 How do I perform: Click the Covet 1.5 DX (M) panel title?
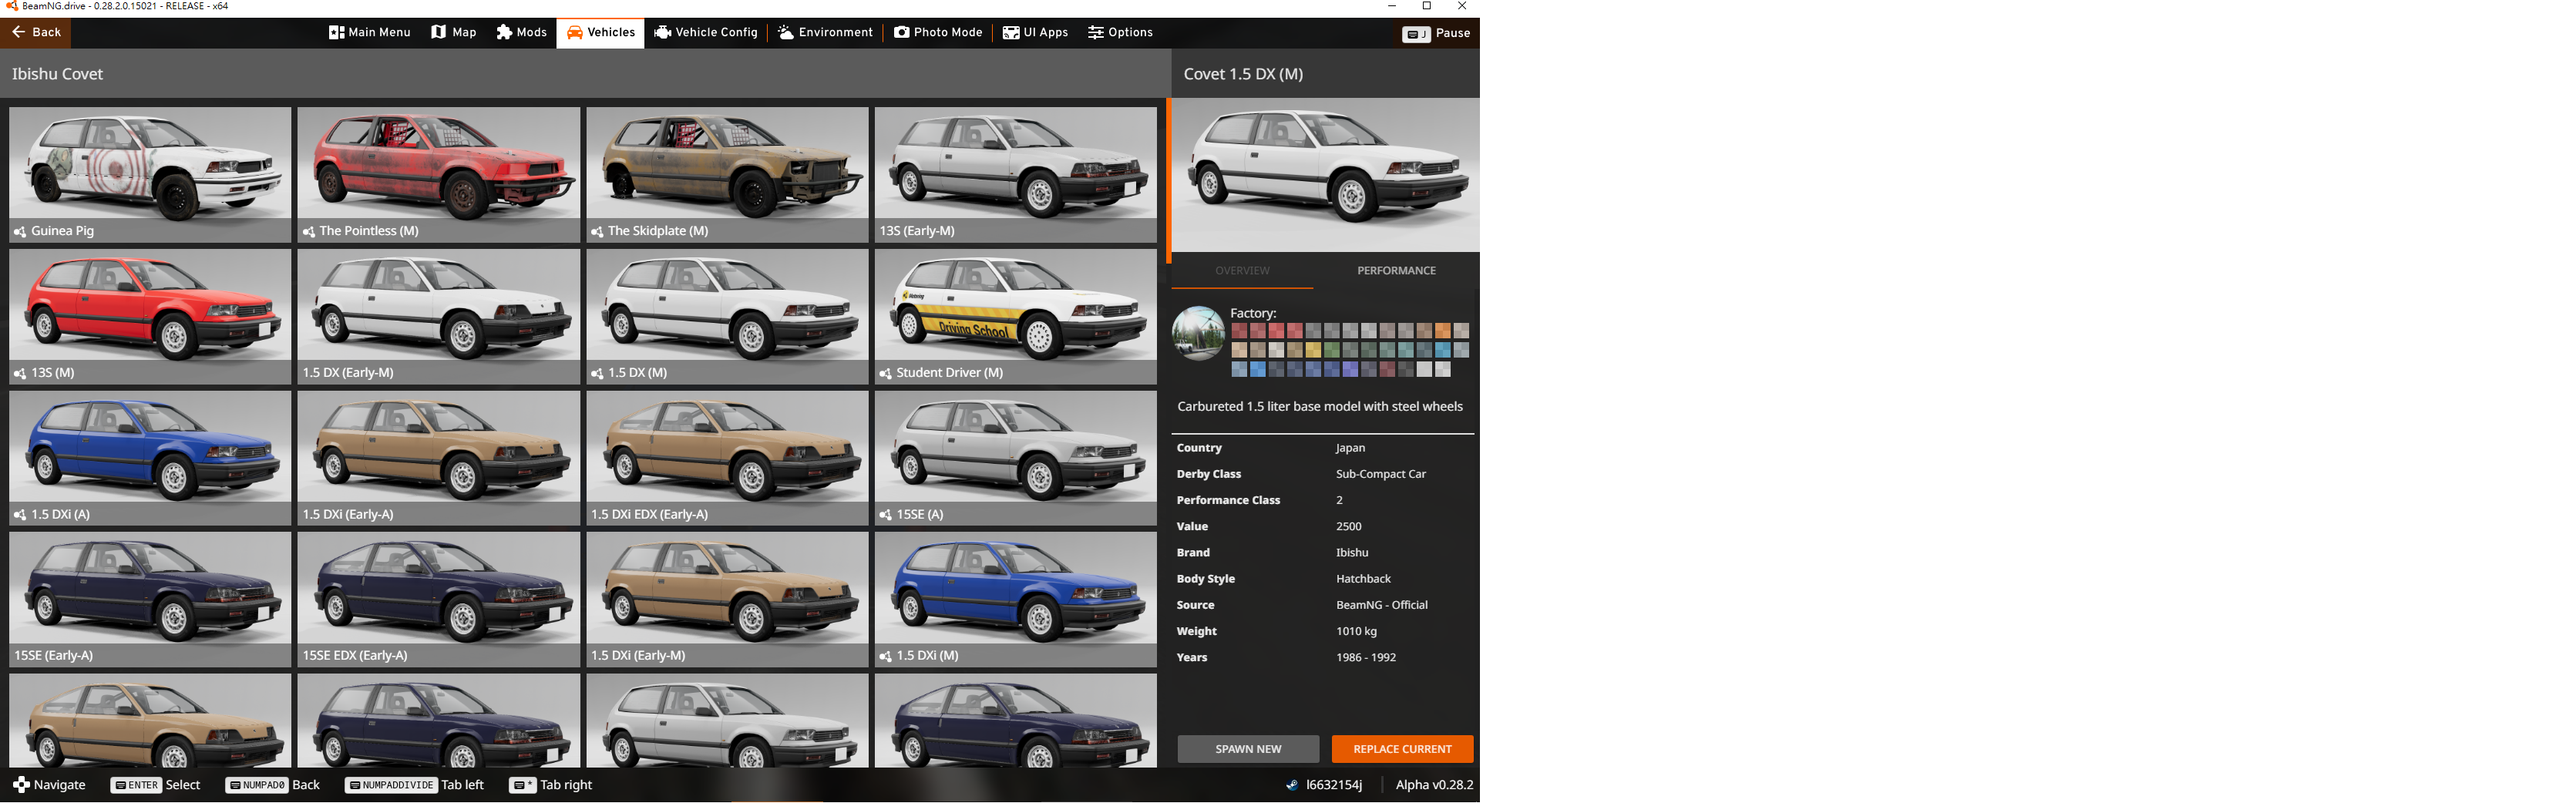pyautogui.click(x=1243, y=74)
